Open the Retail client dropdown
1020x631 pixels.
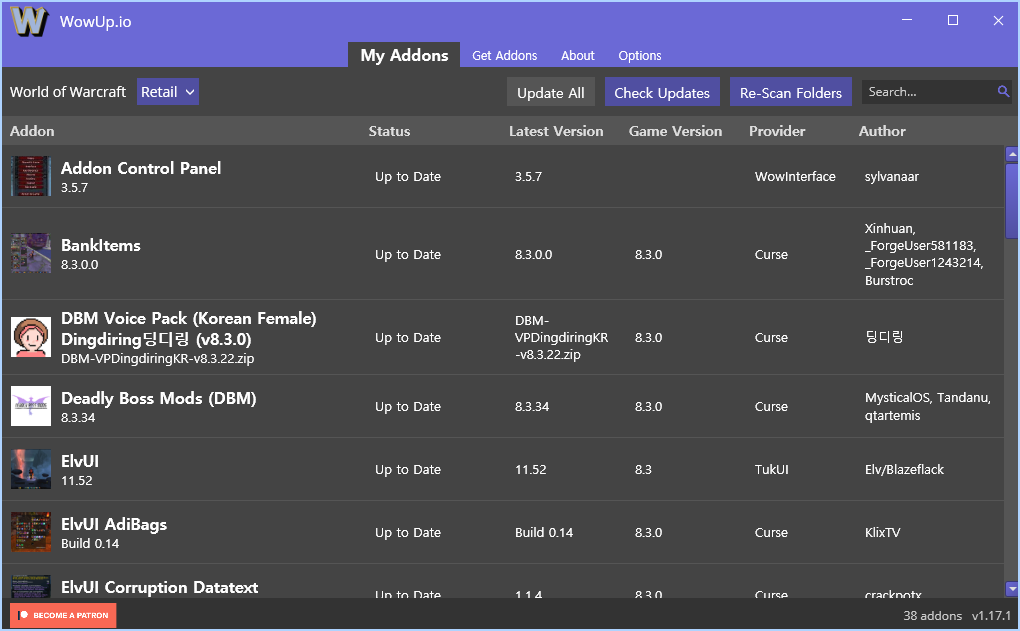tap(168, 92)
